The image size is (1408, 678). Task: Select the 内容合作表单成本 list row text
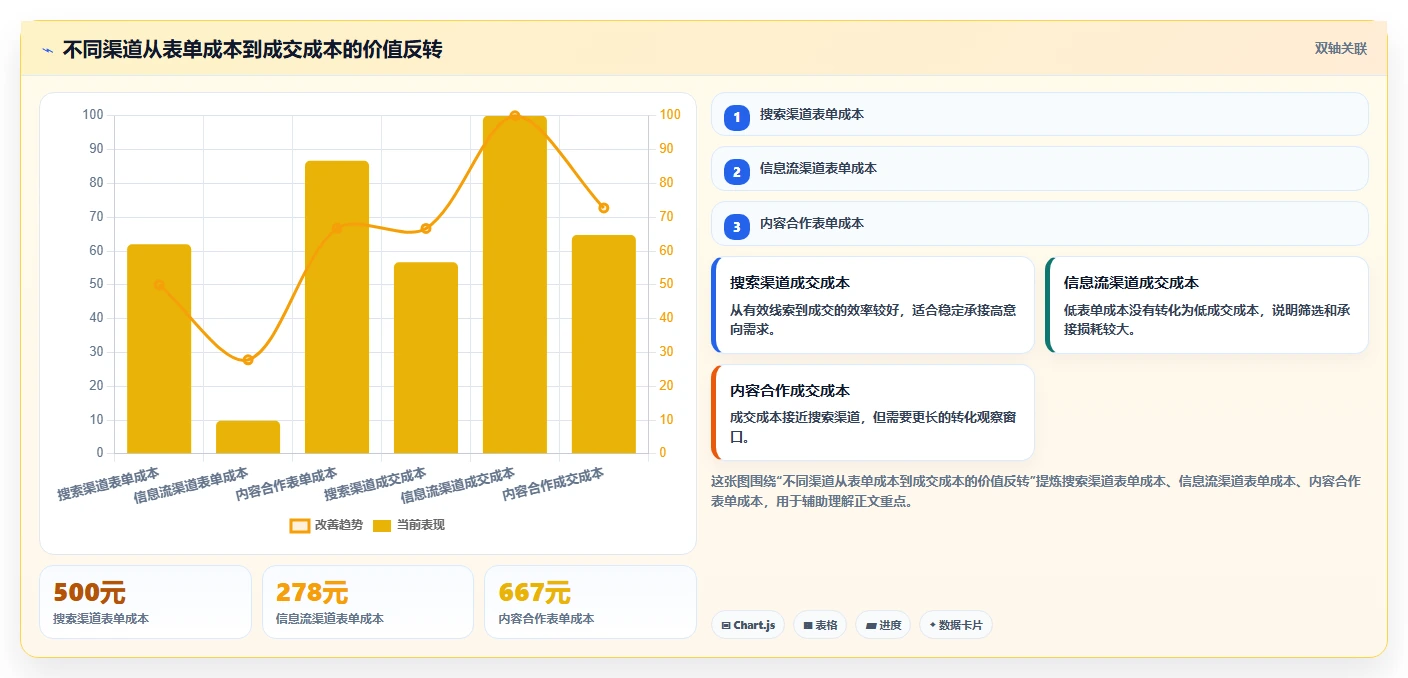(812, 224)
